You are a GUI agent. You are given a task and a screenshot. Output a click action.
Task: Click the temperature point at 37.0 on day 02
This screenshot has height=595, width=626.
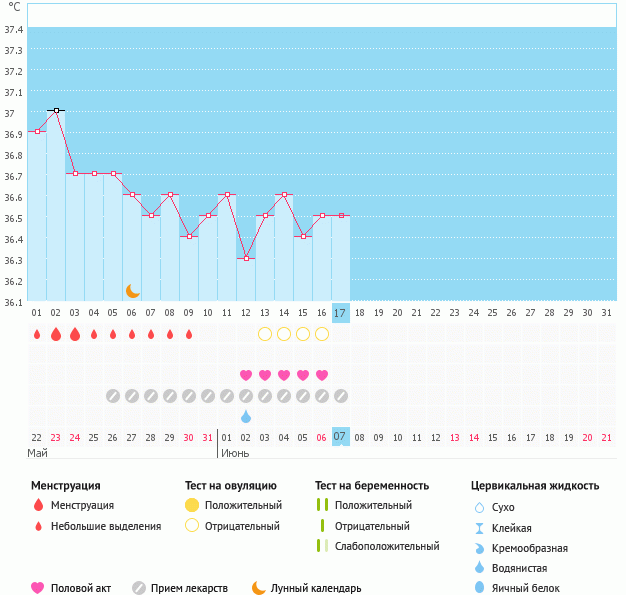pos(56,110)
